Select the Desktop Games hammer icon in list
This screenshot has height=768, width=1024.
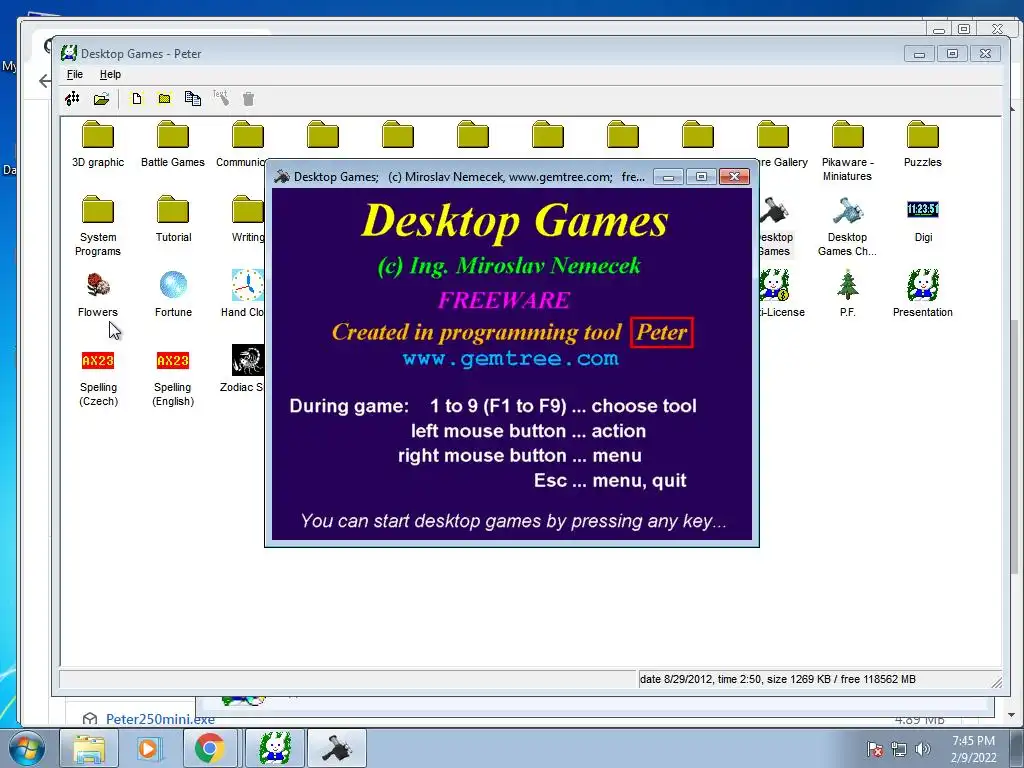775,210
